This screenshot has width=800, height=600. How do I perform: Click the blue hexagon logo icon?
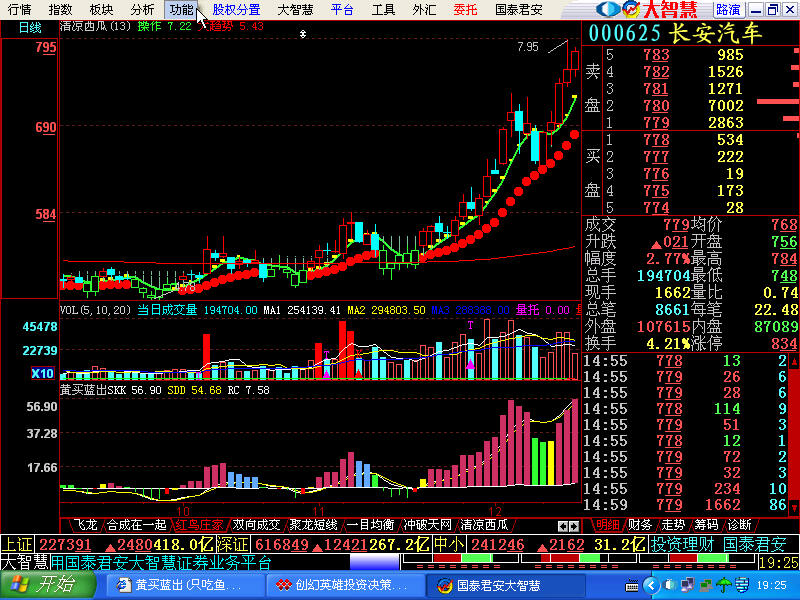(607, 9)
